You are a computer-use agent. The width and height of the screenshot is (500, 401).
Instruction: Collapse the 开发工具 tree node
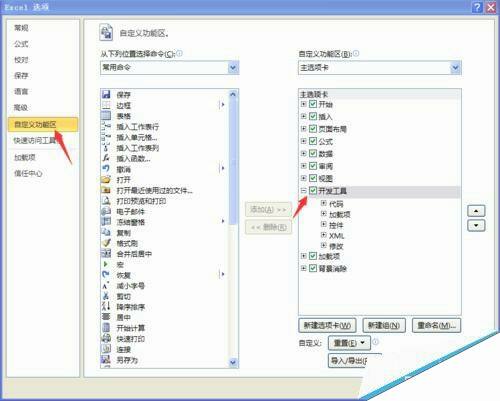click(303, 191)
